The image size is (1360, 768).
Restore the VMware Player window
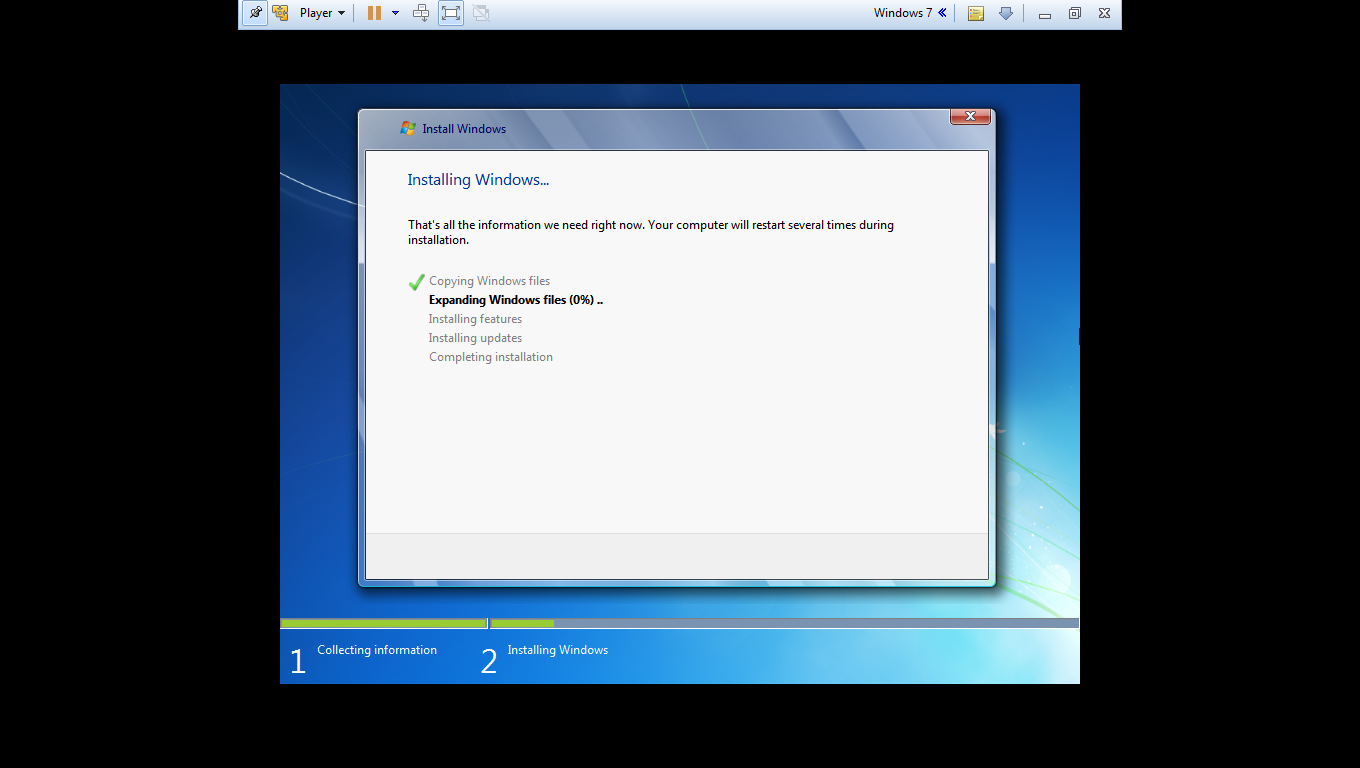(x=1075, y=14)
